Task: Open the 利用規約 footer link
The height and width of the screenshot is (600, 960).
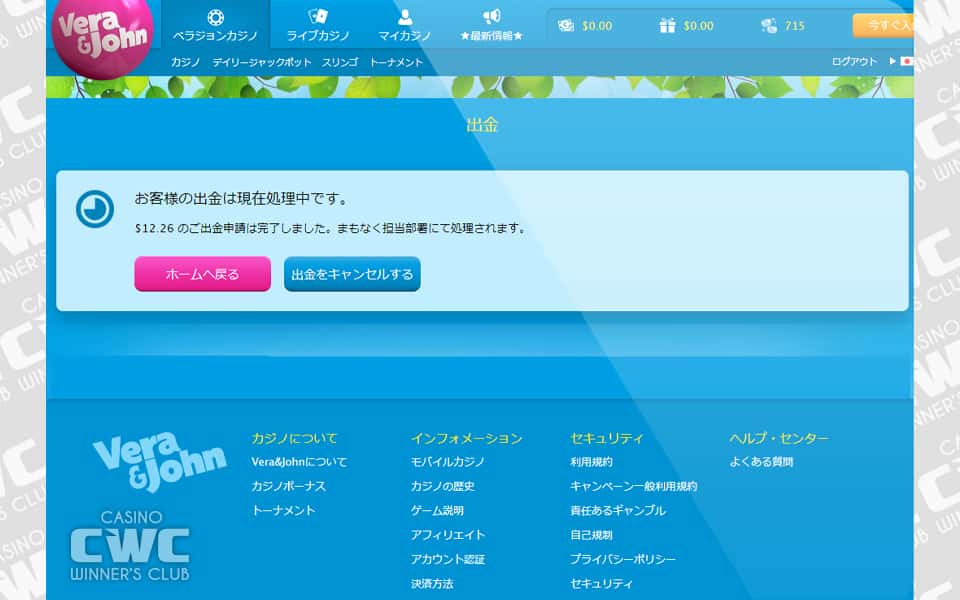Action: coord(591,462)
